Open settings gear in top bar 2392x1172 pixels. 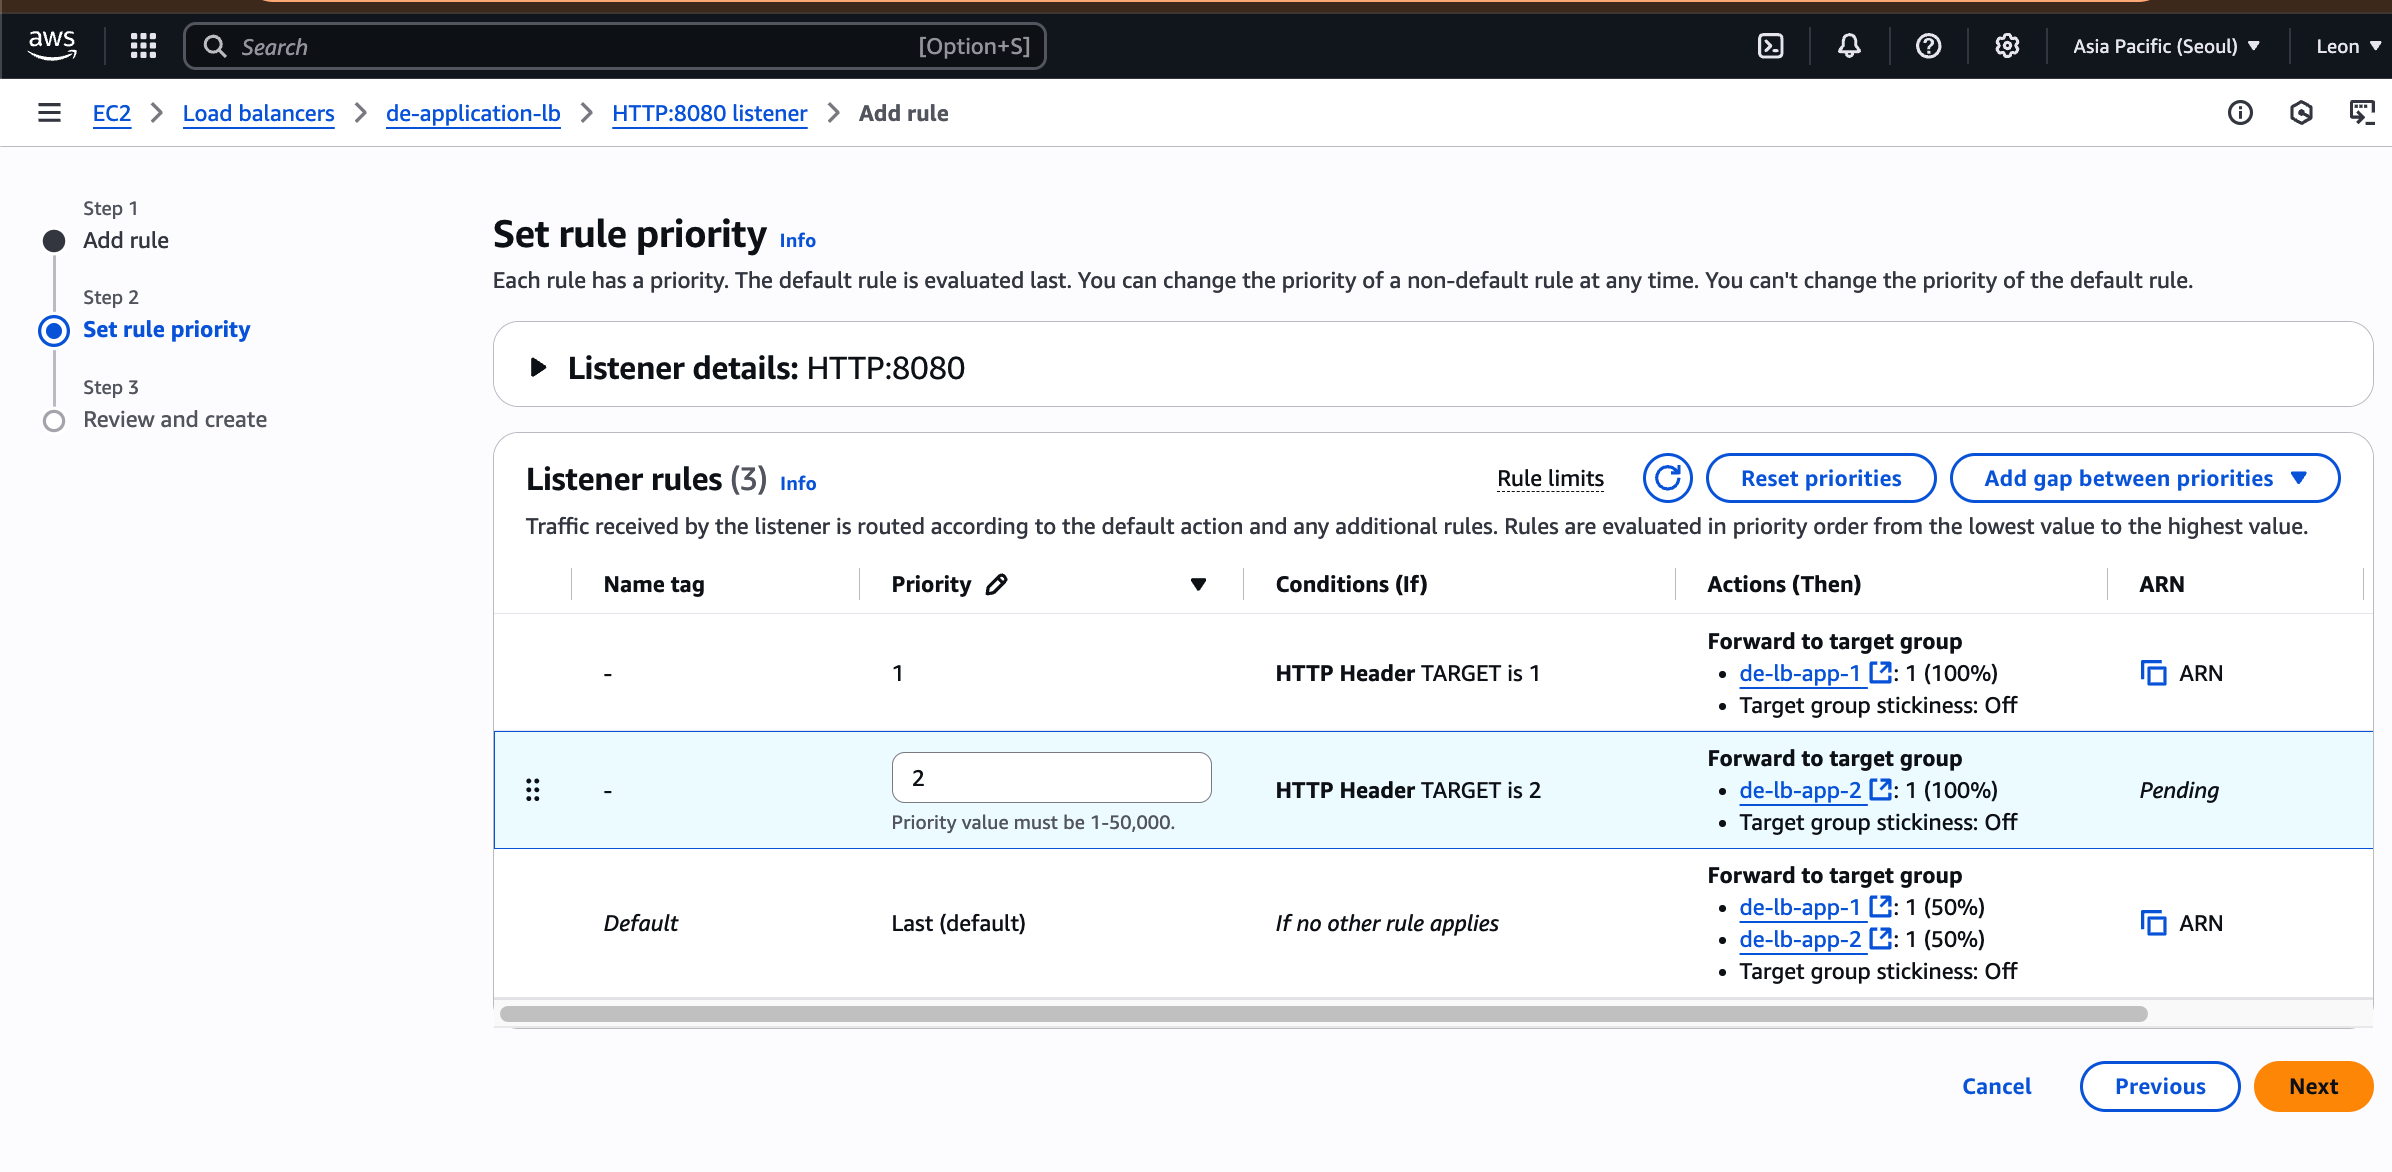[2007, 46]
